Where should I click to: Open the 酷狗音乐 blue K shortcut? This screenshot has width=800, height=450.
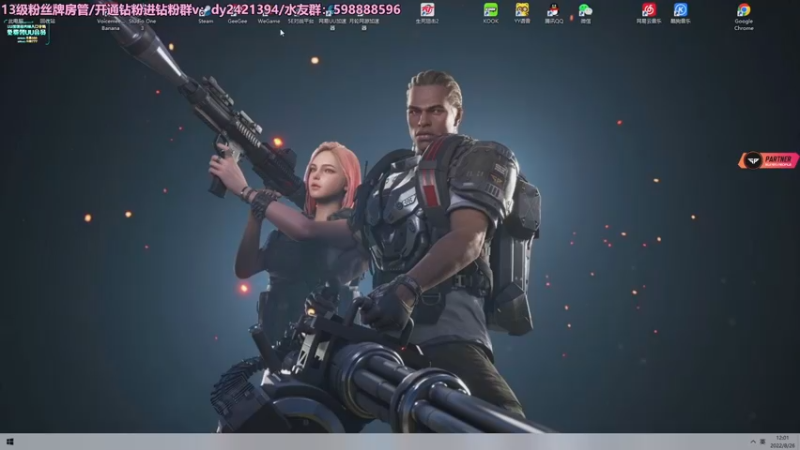[680, 13]
